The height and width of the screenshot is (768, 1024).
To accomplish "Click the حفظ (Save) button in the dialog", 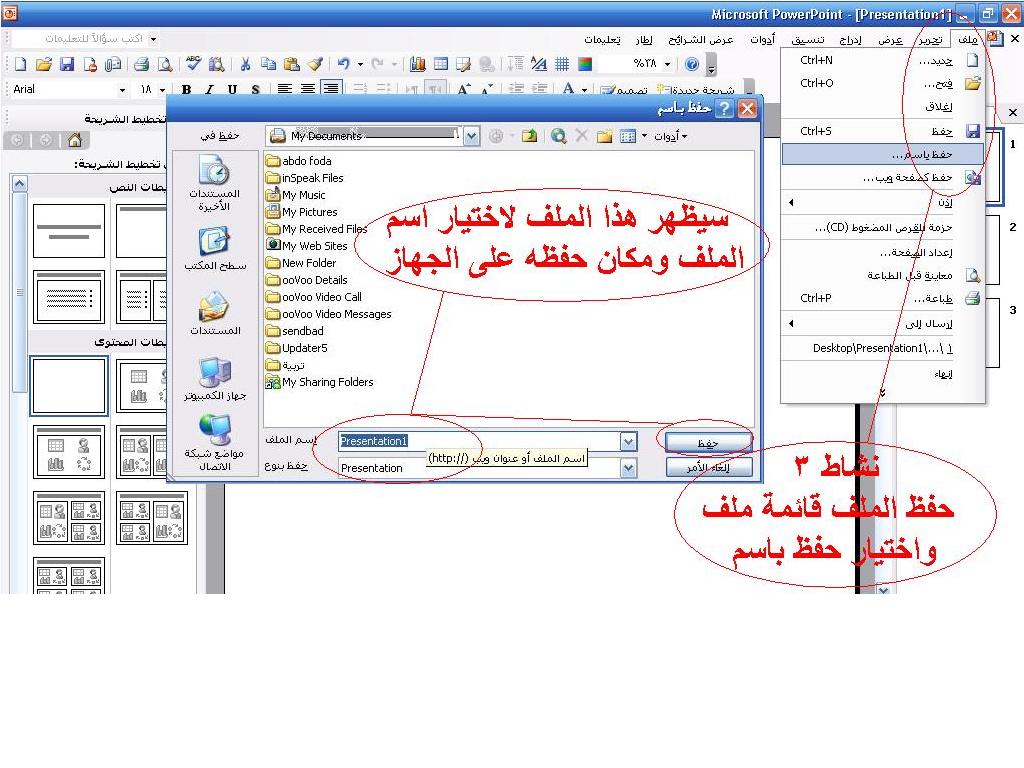I will click(709, 443).
